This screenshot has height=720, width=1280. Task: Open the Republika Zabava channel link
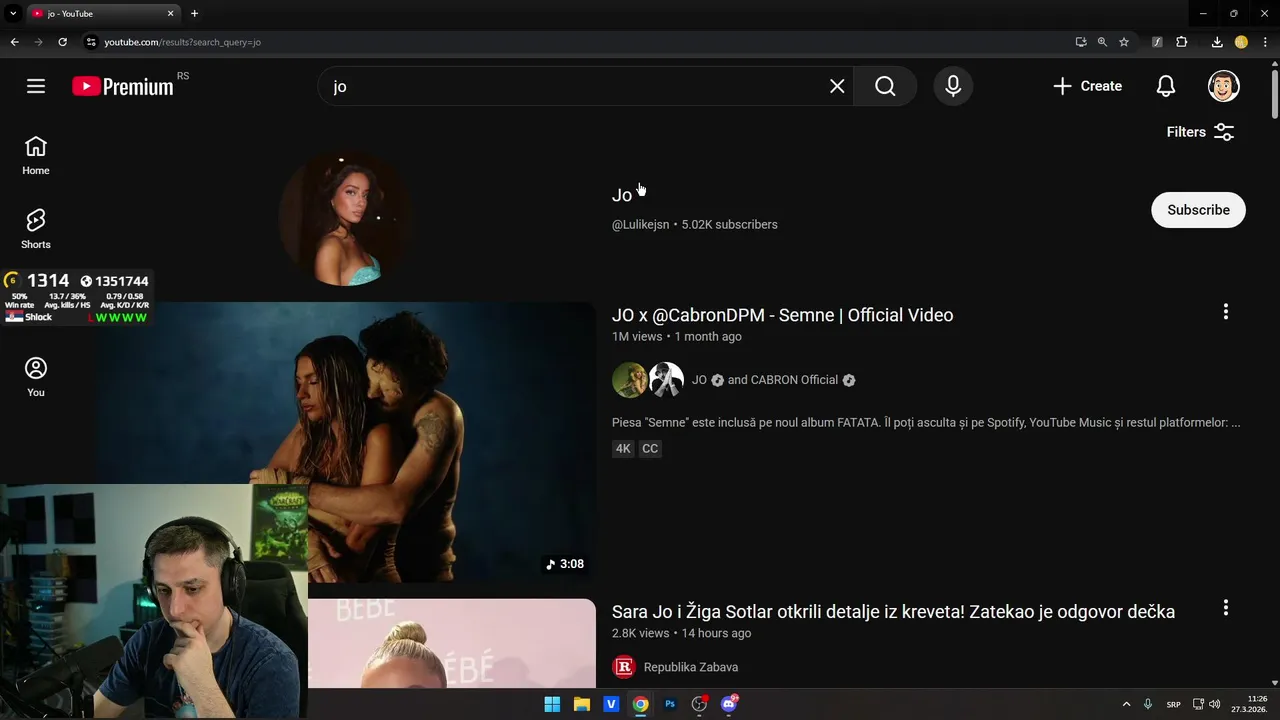pyautogui.click(x=691, y=667)
